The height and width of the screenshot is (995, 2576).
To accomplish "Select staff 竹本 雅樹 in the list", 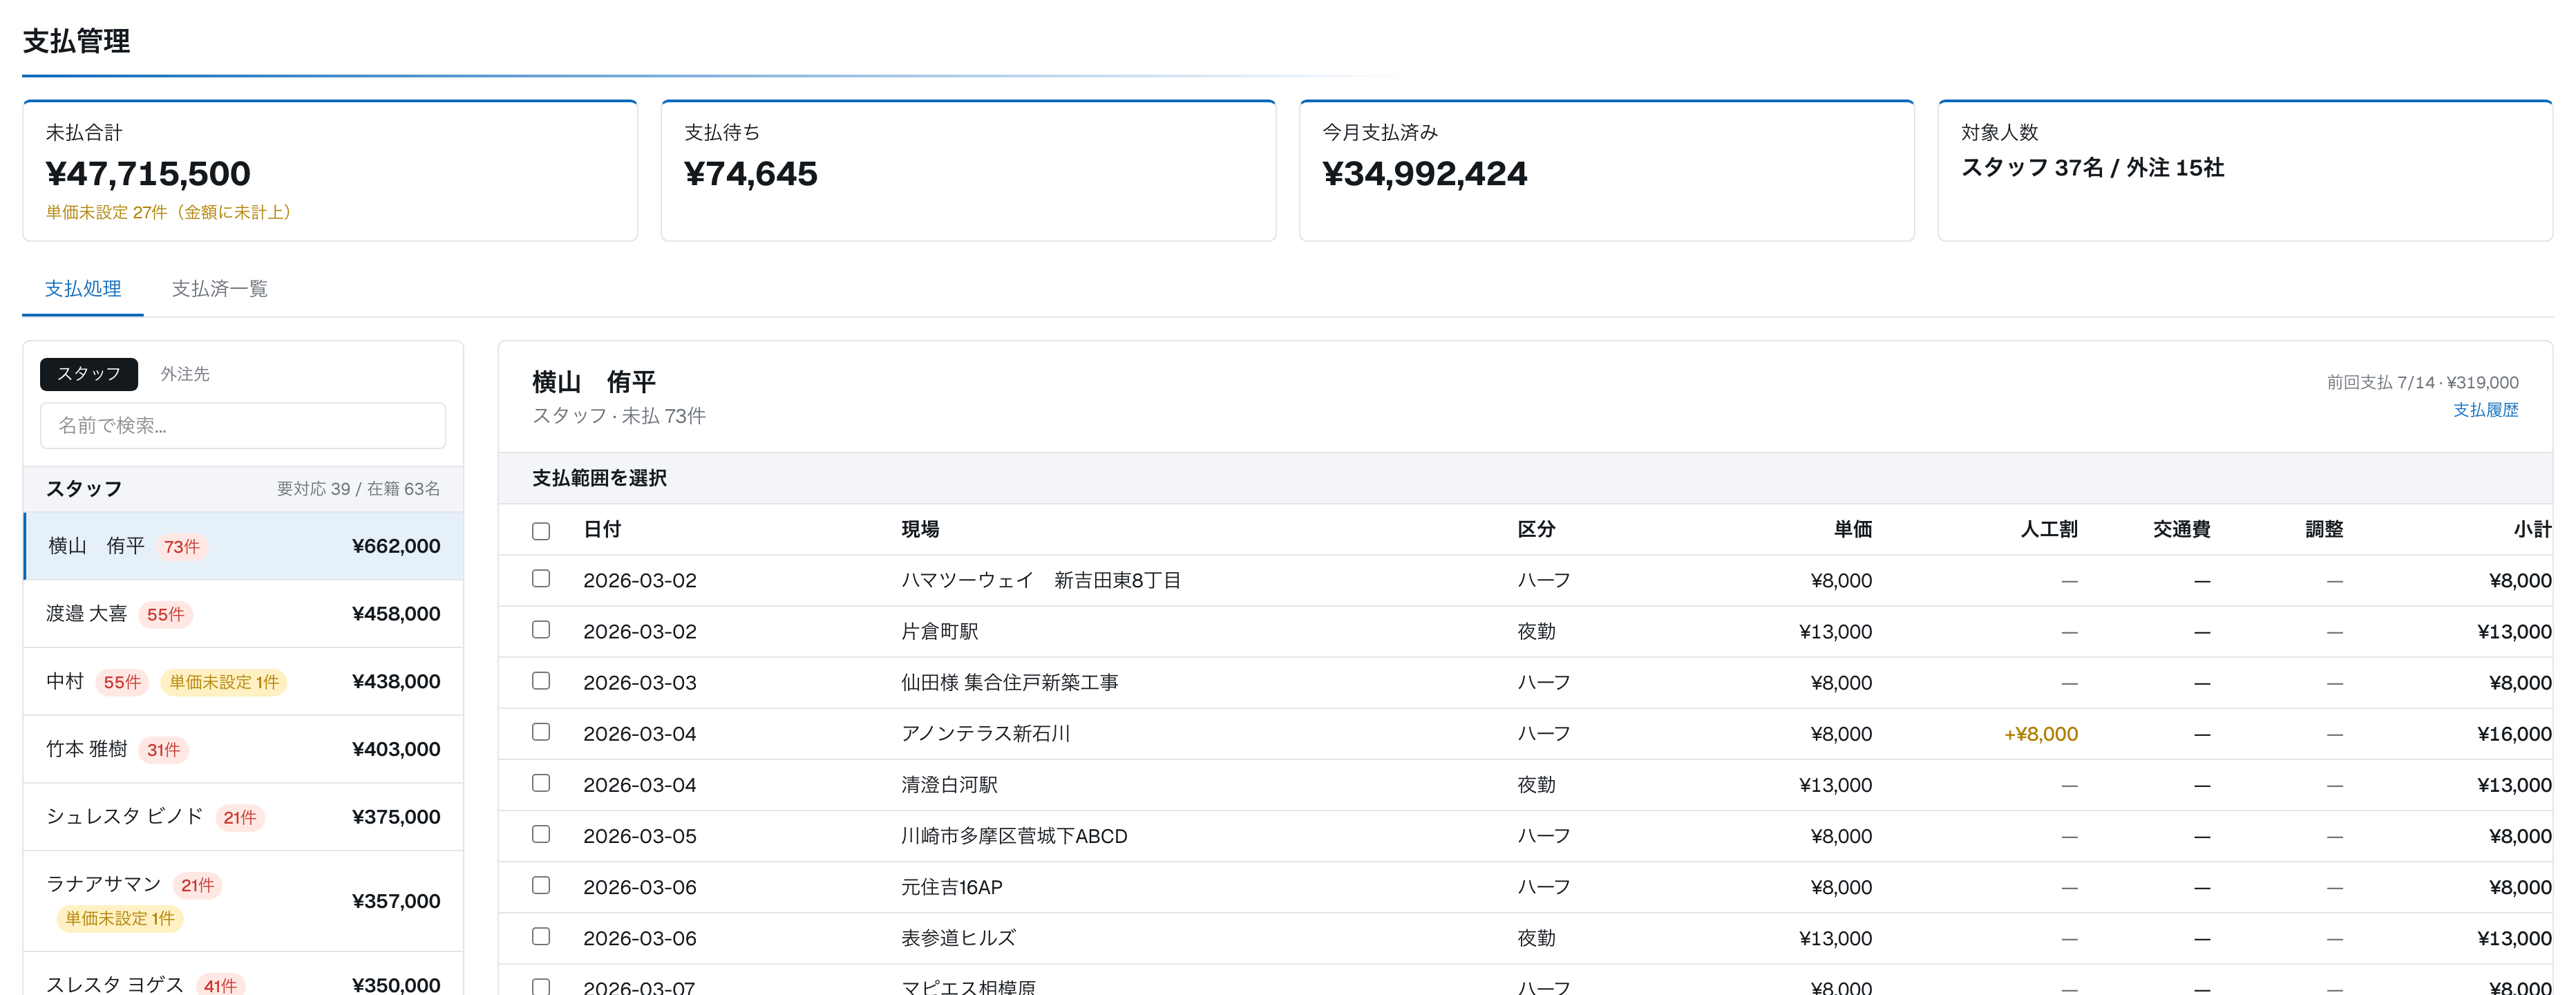I will [x=243, y=750].
